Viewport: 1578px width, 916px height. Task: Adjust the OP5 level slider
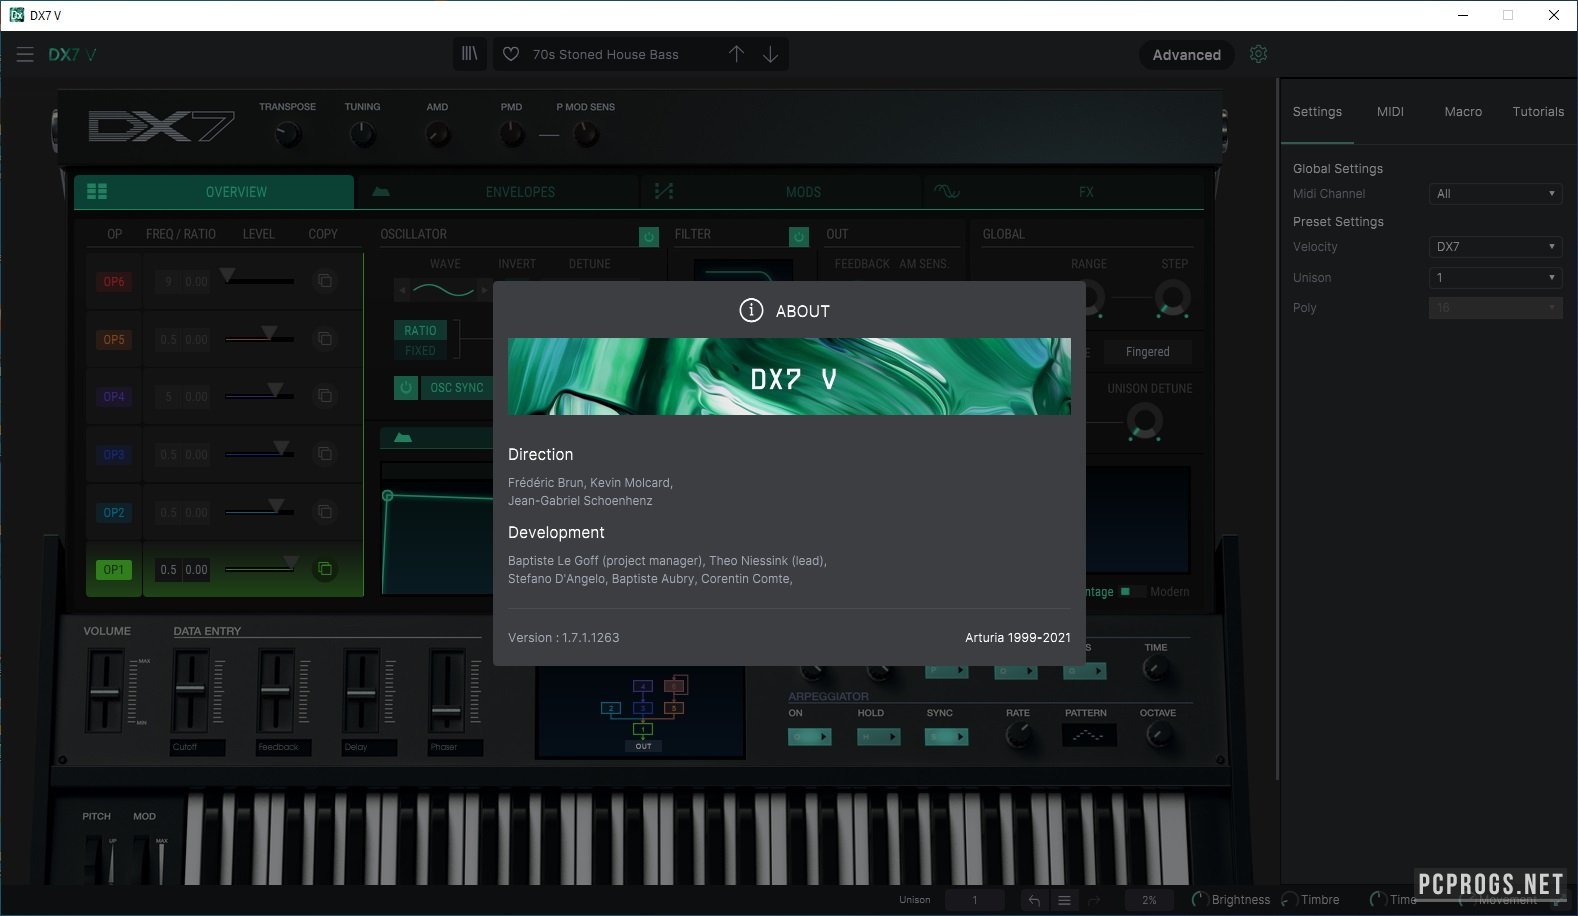point(260,337)
